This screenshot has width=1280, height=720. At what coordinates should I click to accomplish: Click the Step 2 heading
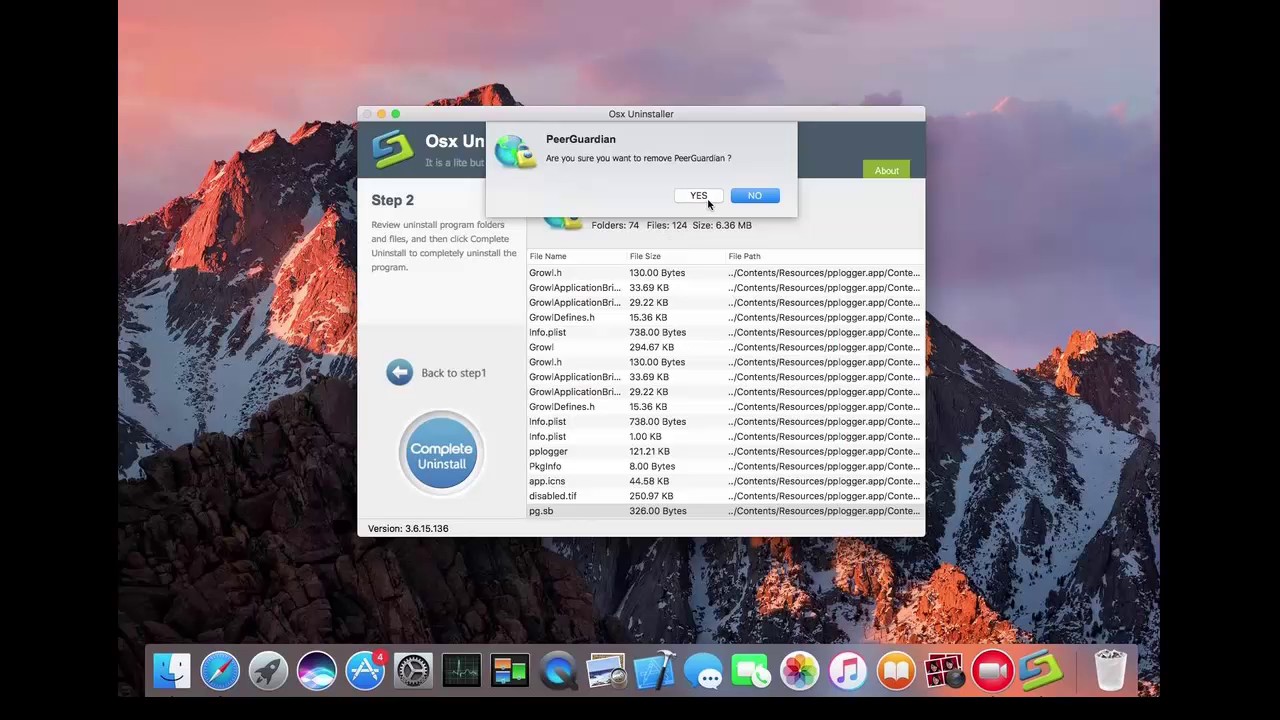click(392, 200)
